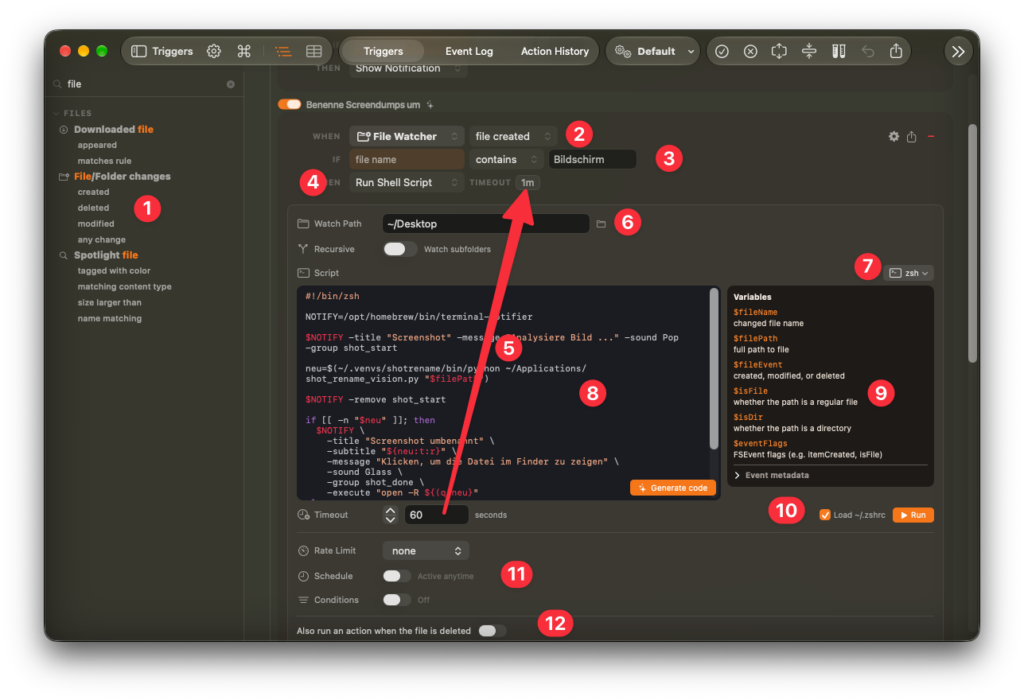Image resolution: width=1024 pixels, height=700 pixels.
Task: Clear the sidebar search field
Action: tap(231, 84)
